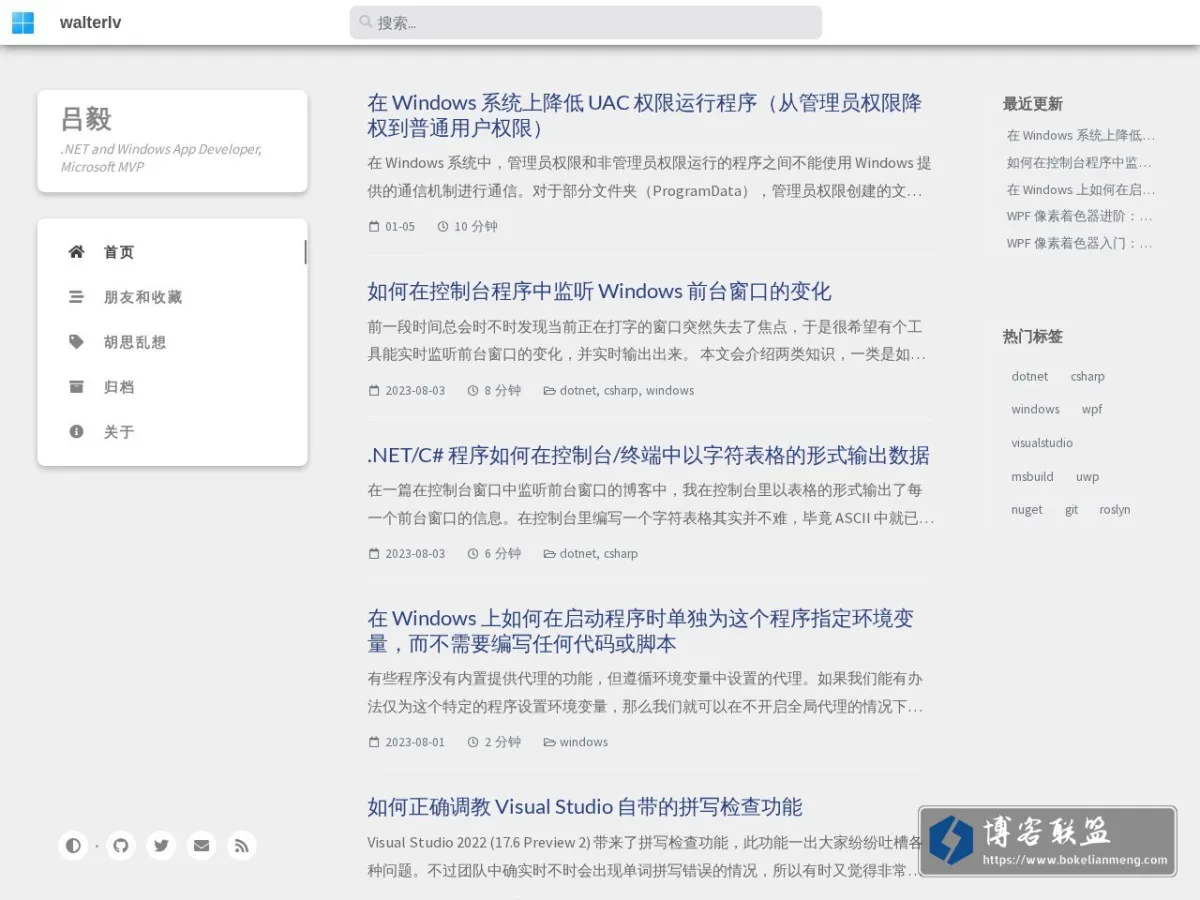The width and height of the screenshot is (1200, 900).
Task: Open recent update 如何在控制台程序中监…
Action: 1080,163
